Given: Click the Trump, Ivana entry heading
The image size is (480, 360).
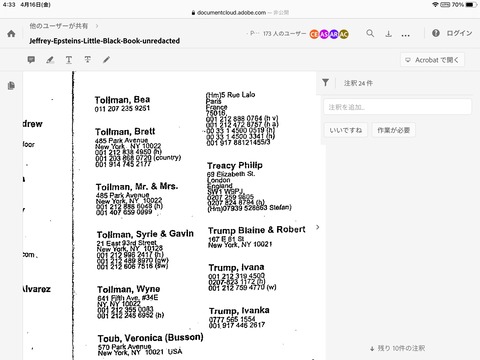Looking at the screenshot, I should pyautogui.click(x=236, y=268).
